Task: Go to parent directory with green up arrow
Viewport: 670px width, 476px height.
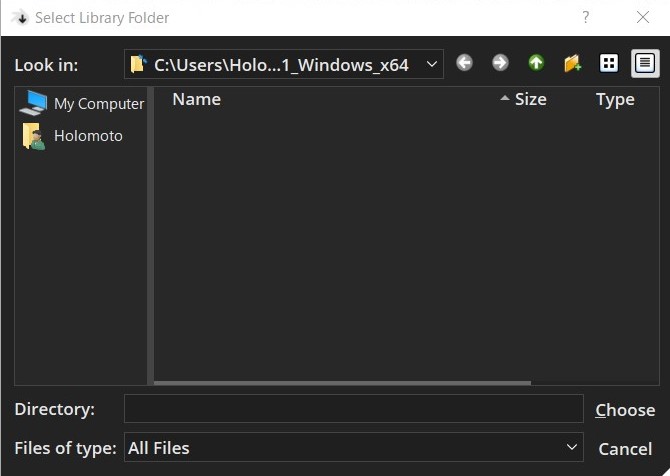Action: [x=536, y=63]
